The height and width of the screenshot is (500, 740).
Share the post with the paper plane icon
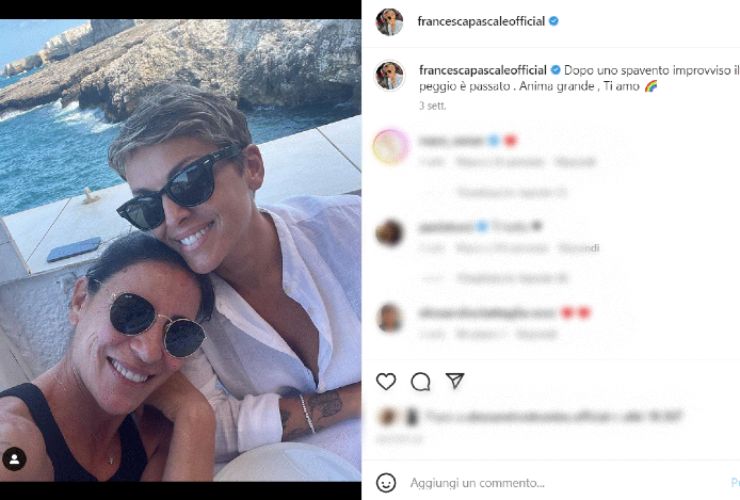(x=455, y=381)
